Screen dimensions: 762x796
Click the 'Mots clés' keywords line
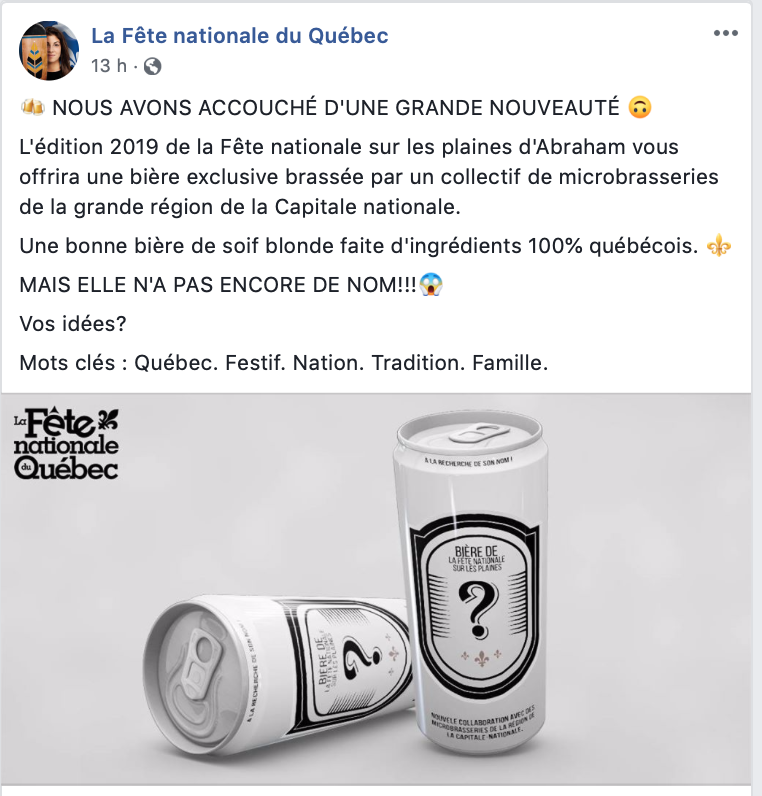(x=284, y=363)
